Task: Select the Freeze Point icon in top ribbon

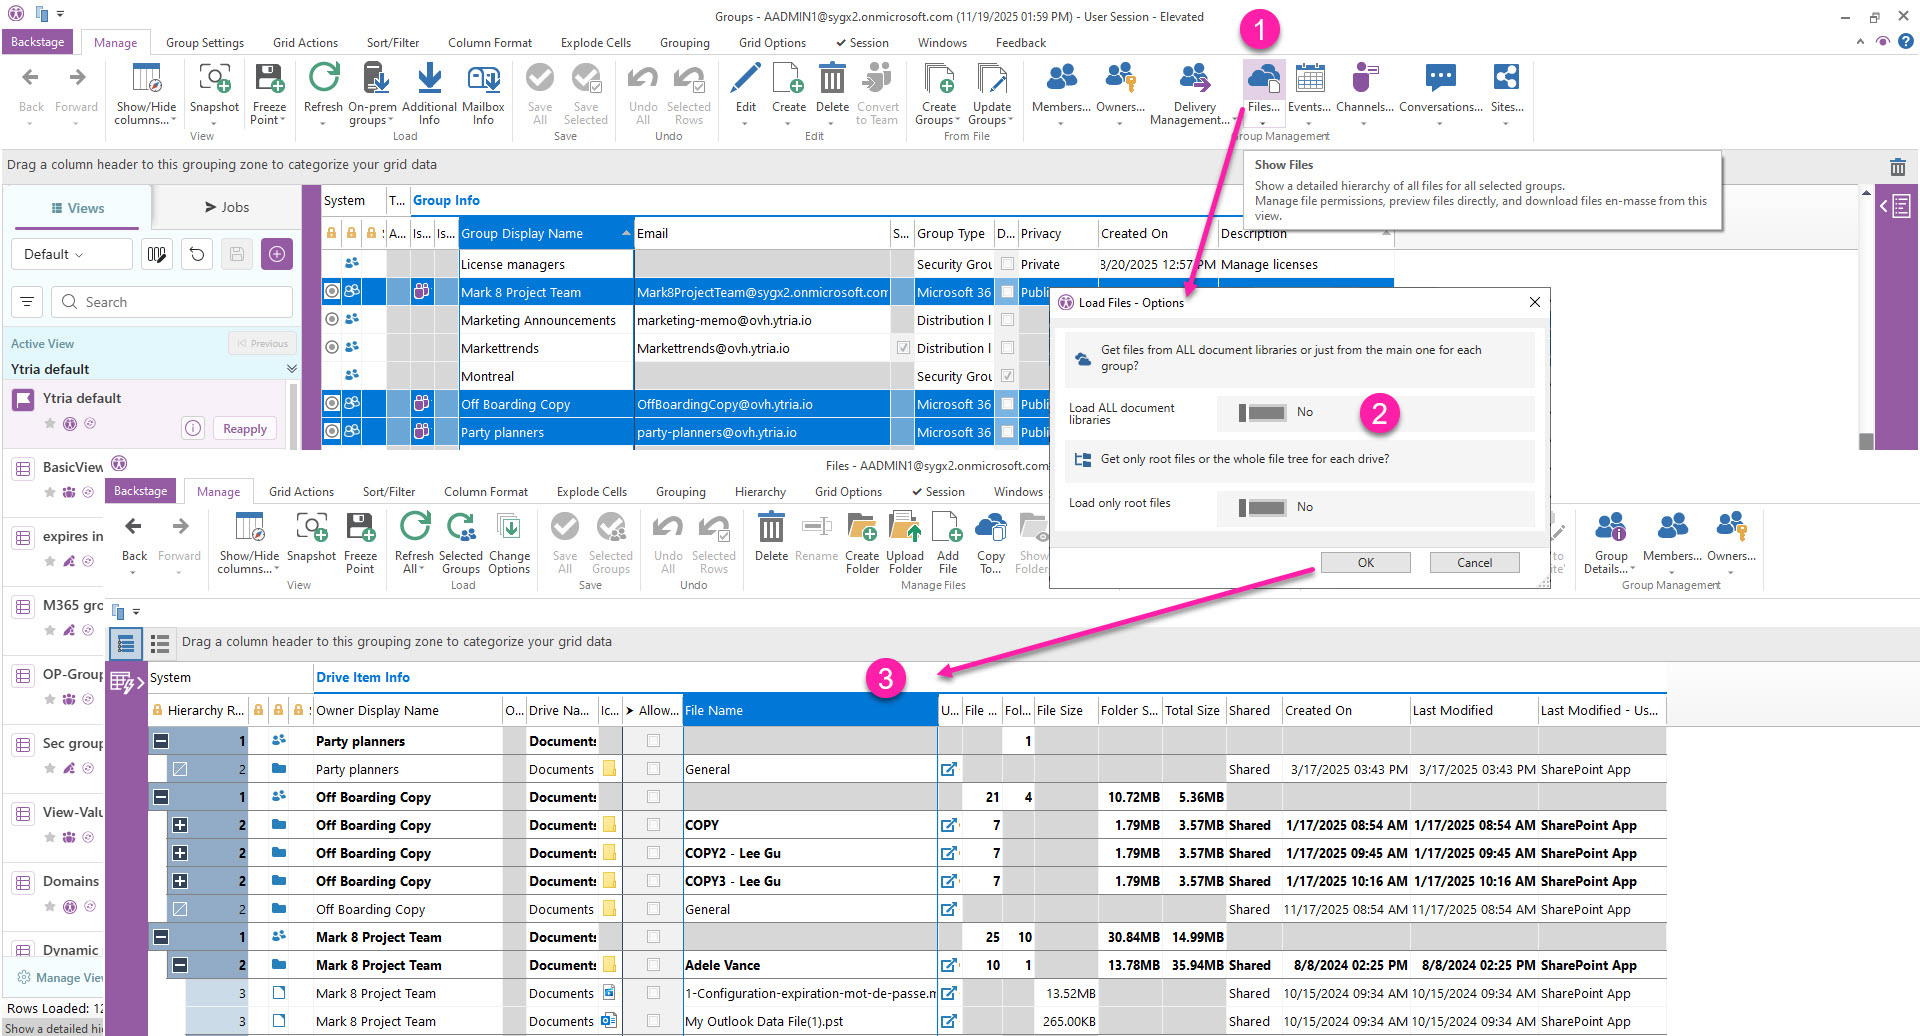Action: 269,80
